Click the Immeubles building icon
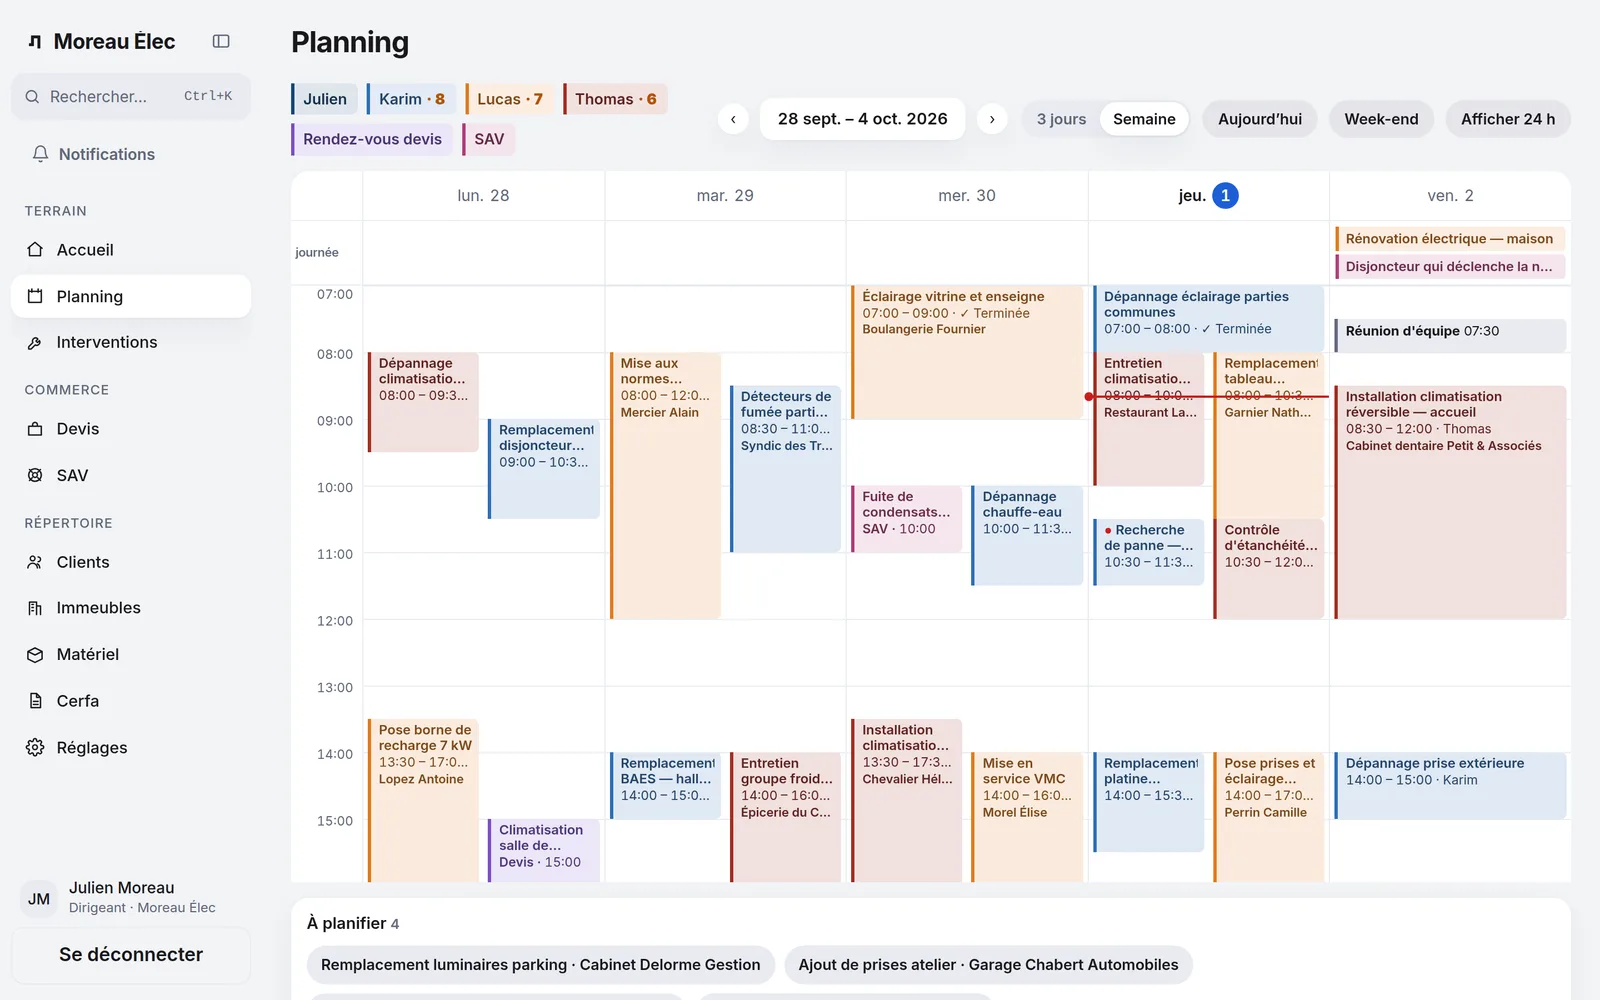Viewport: 1600px width, 1000px height. click(35, 608)
